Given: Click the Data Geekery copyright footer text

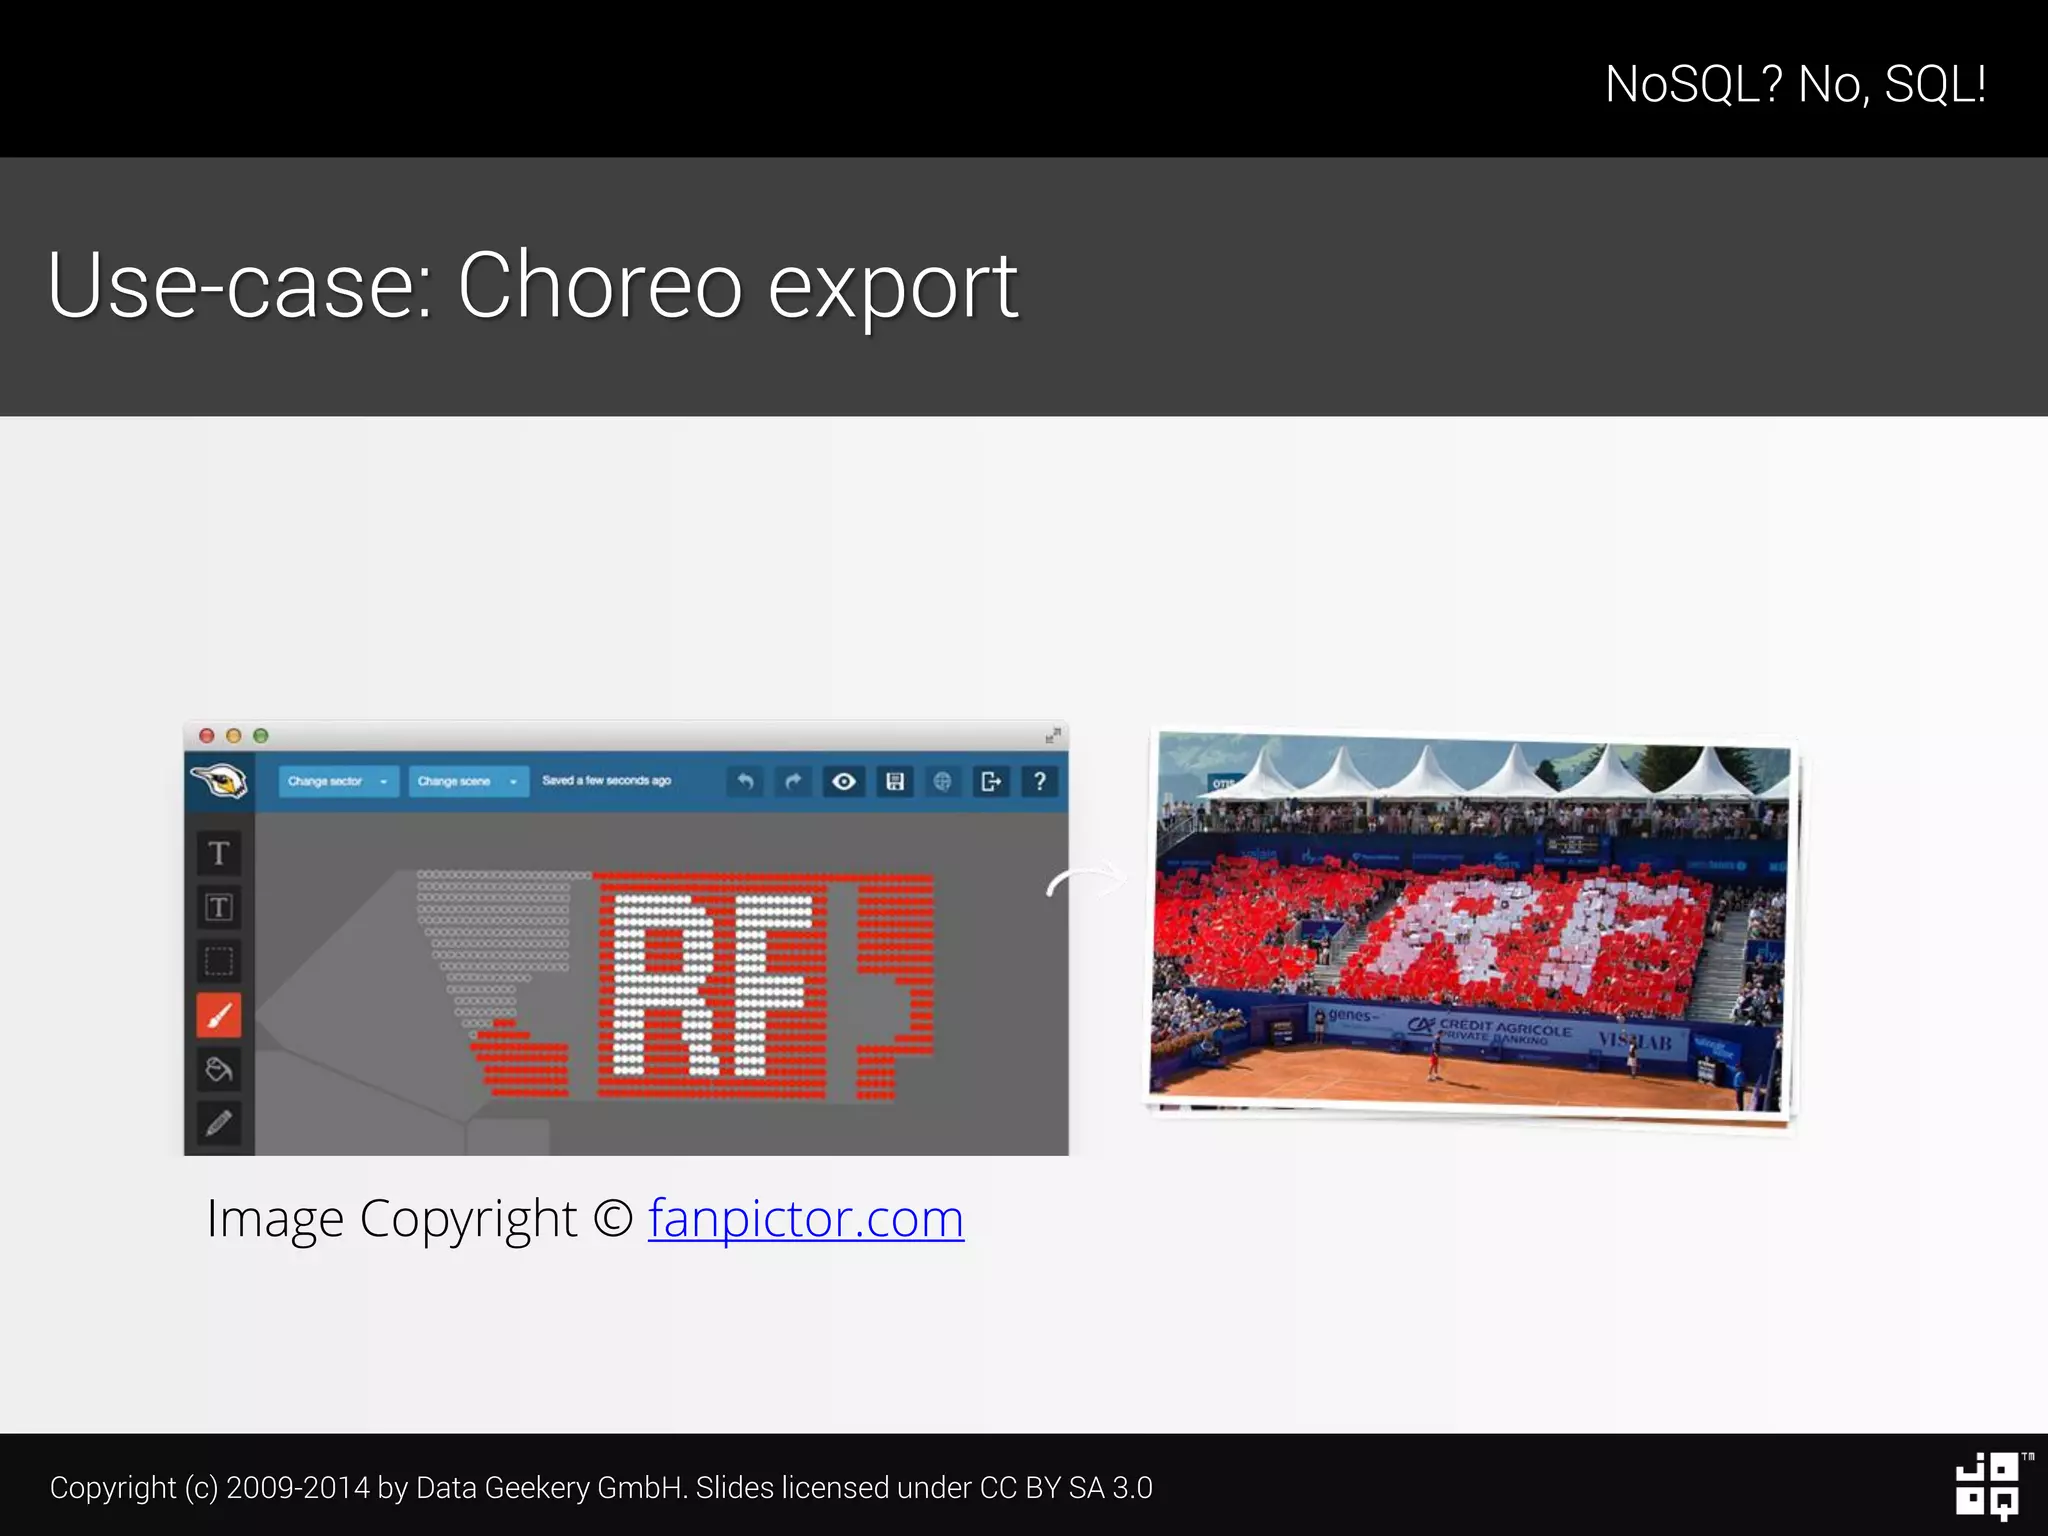Looking at the screenshot, I should 601,1487.
